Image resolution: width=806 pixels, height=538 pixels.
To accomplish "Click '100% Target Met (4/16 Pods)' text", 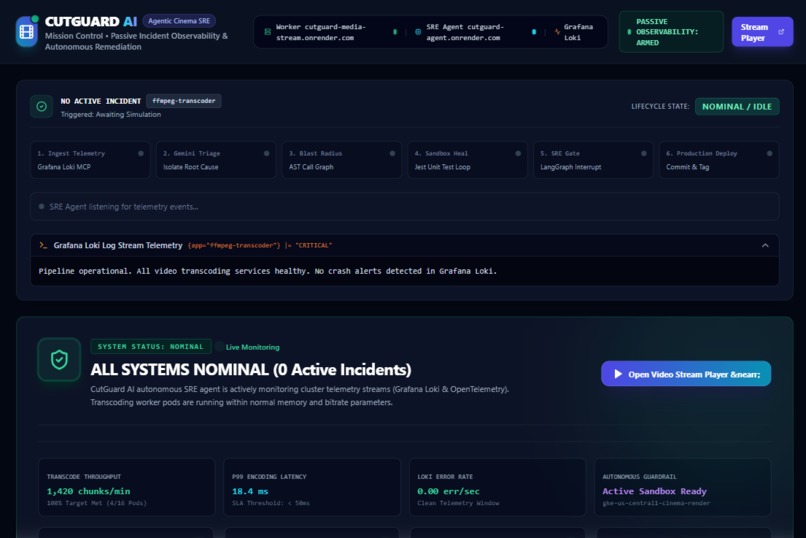I will 97,503.
